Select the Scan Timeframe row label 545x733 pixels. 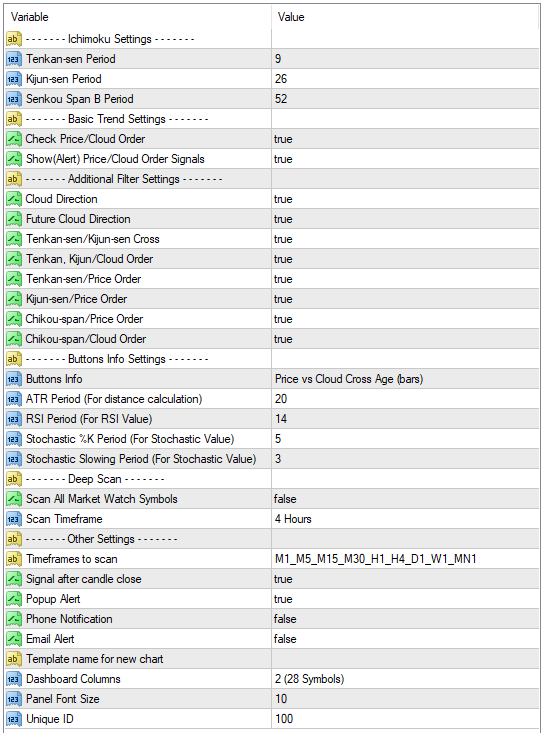coord(64,519)
